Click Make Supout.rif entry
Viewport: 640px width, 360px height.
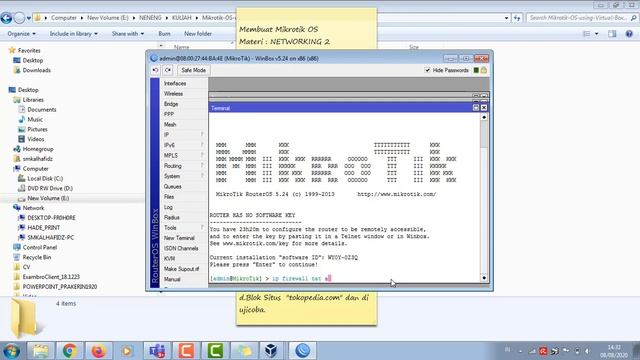click(182, 269)
